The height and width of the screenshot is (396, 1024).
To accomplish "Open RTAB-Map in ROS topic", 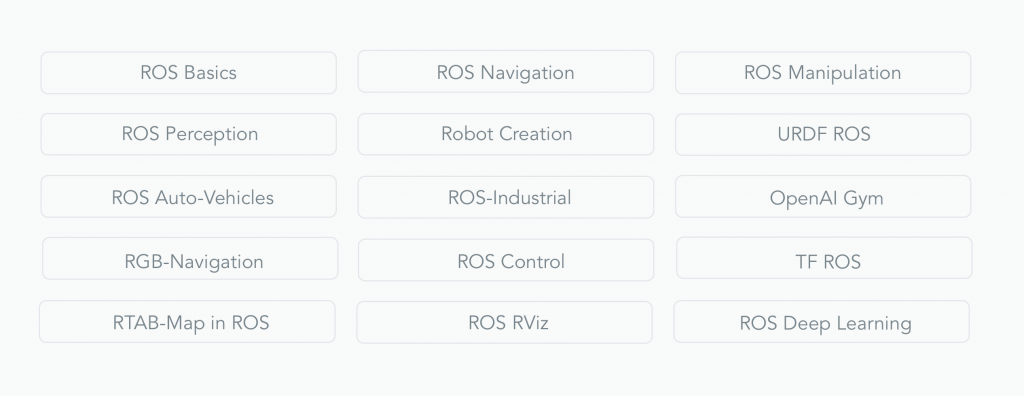I will coord(187,322).
